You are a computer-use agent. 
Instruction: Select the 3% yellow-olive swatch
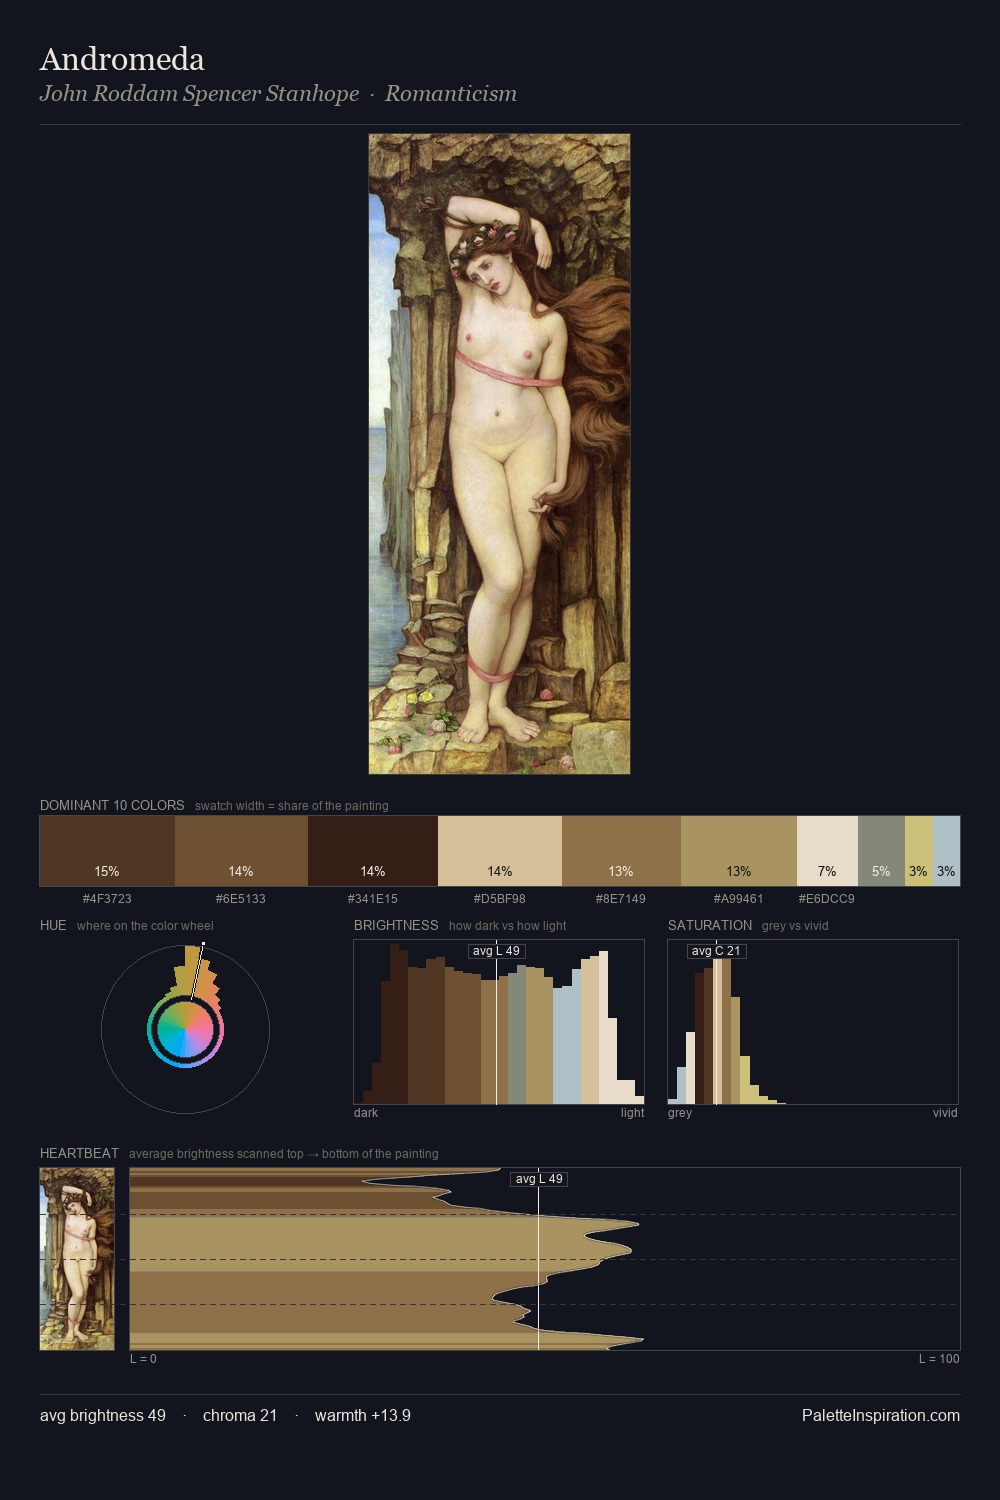918,851
